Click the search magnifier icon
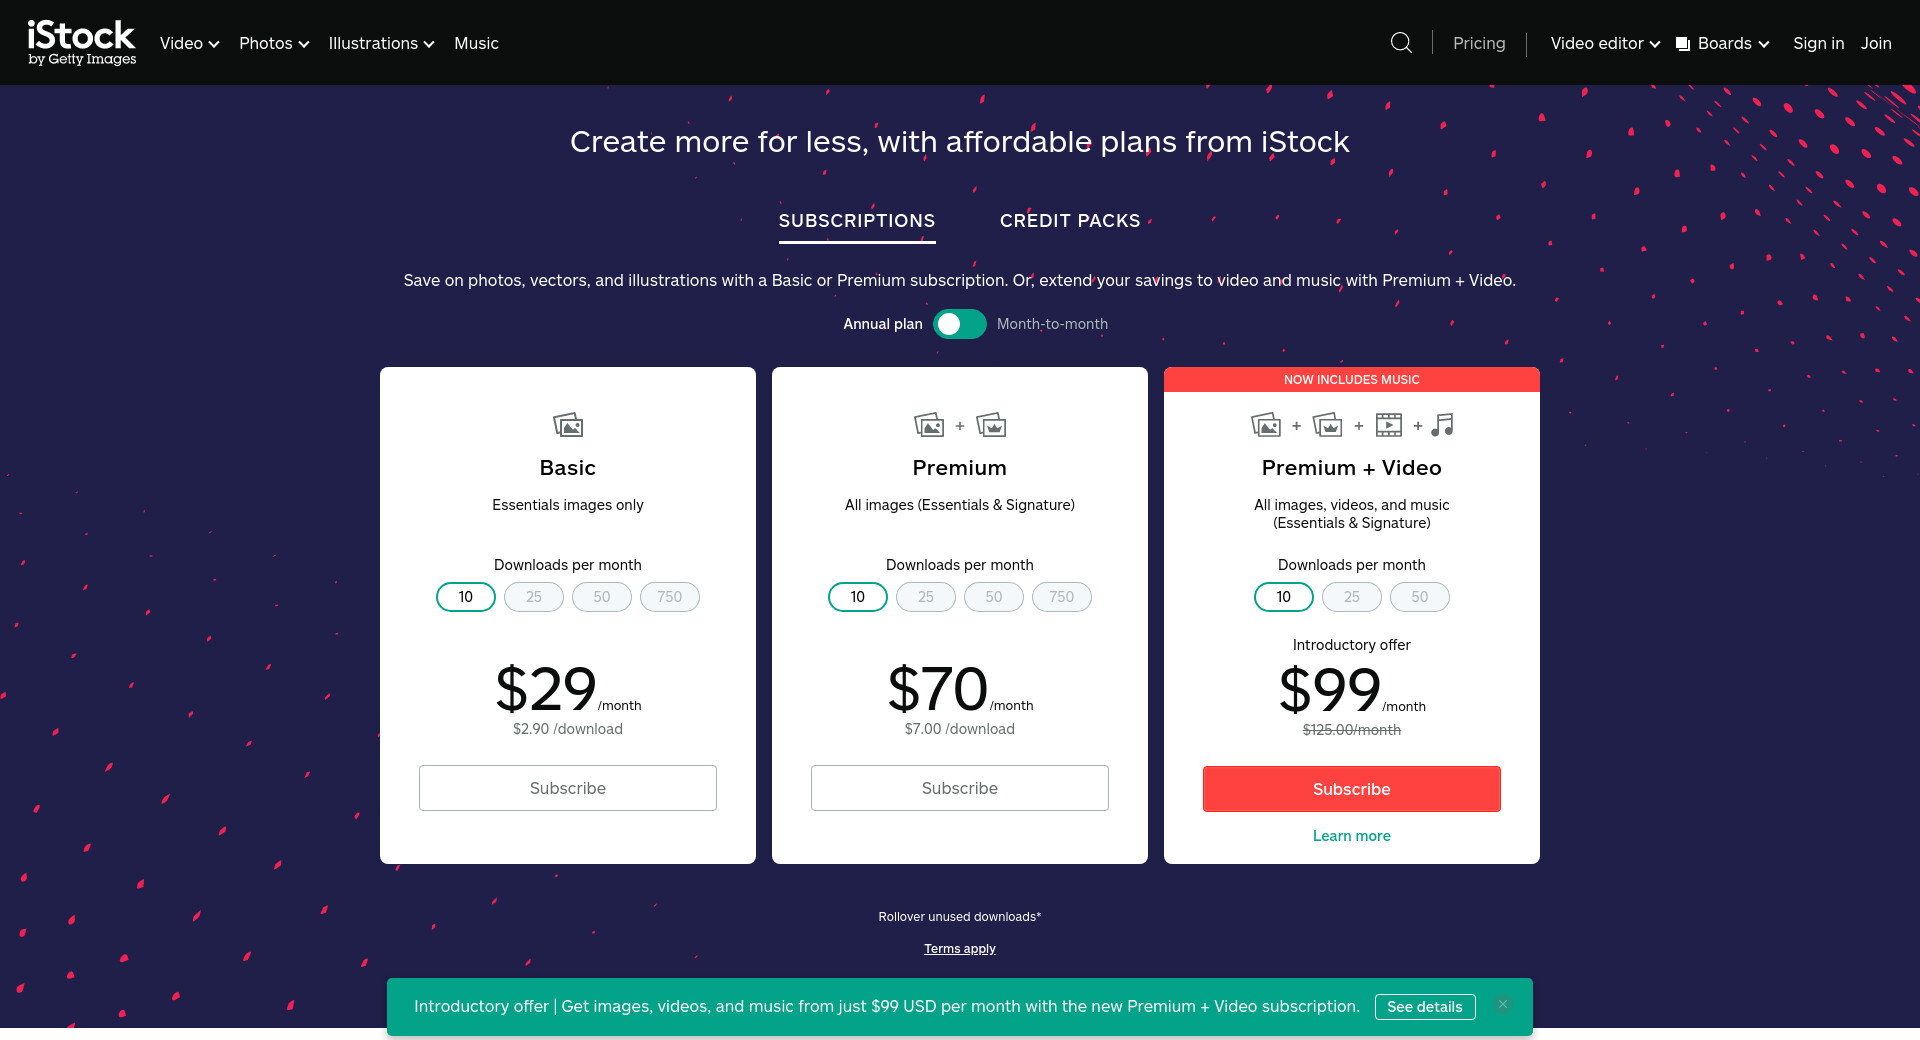The width and height of the screenshot is (1920, 1040). [x=1401, y=43]
